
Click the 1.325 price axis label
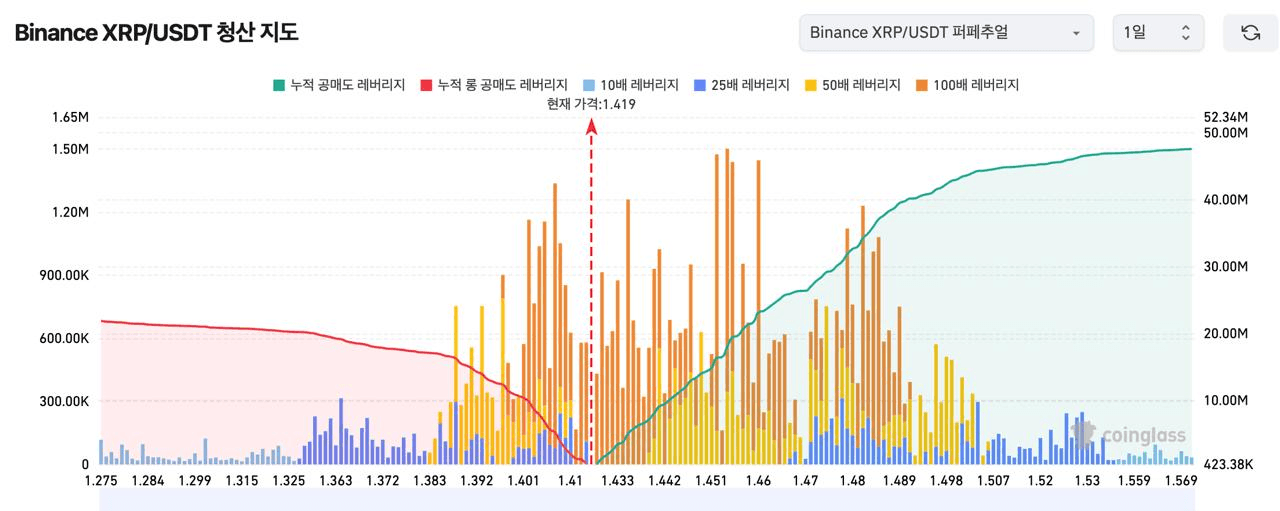coord(289,481)
